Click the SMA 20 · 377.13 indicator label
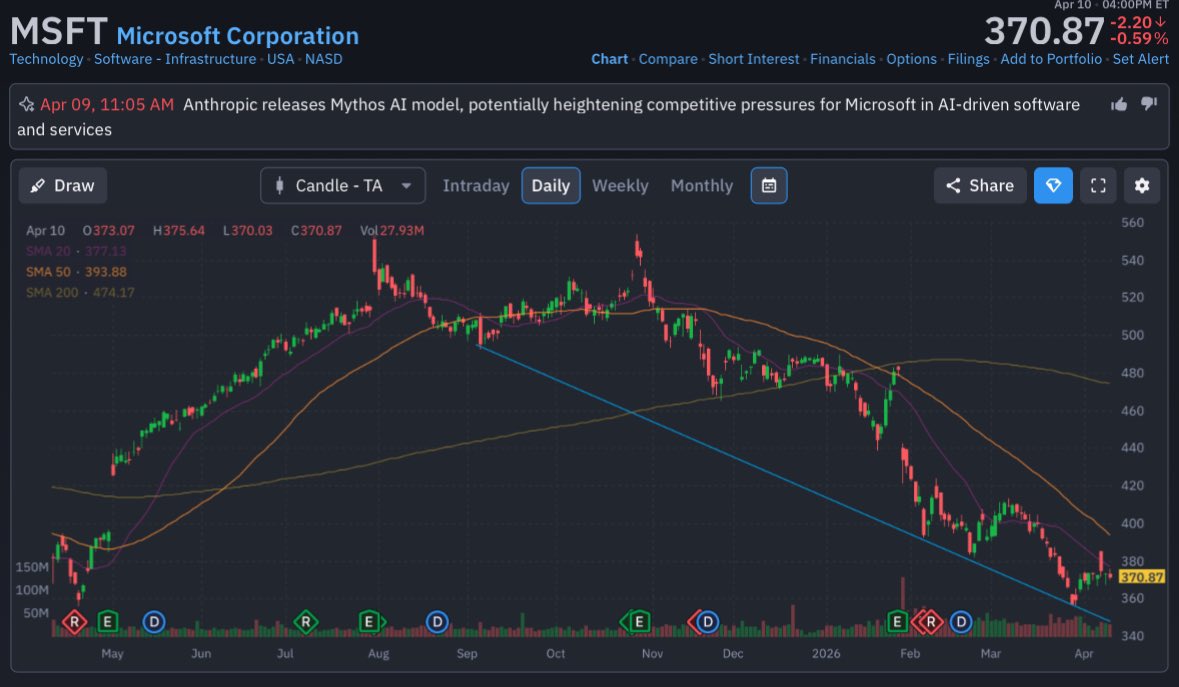 coord(76,251)
